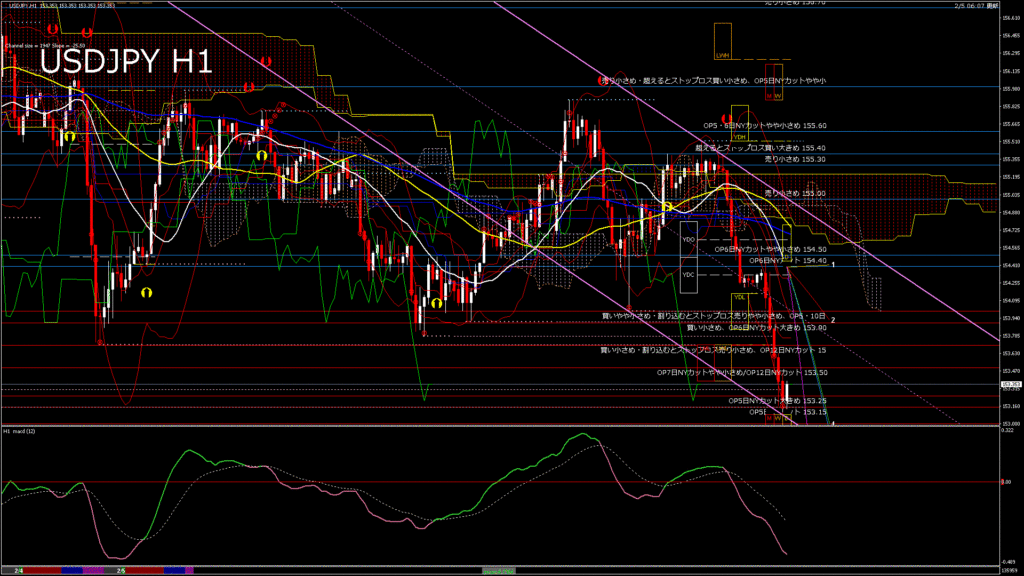Click the yellow YDL box marker
The image size is (1024, 576).
point(740,297)
